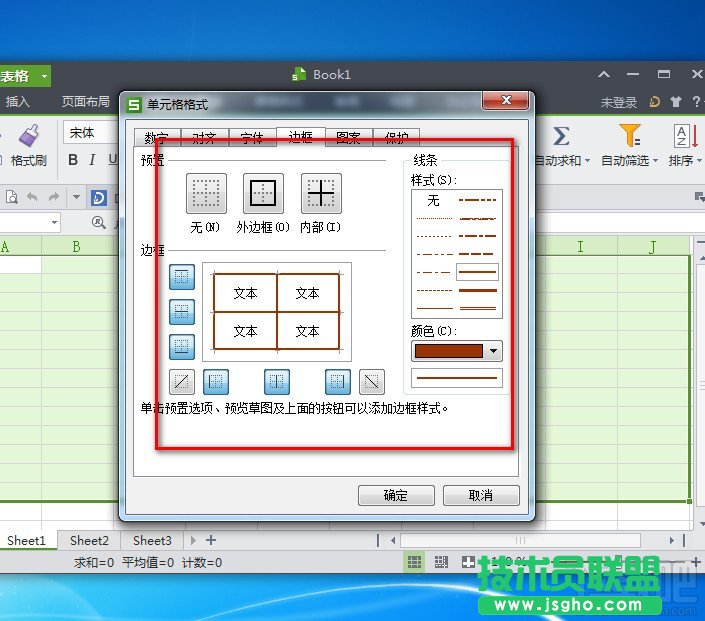
Task: Toggle the vertical middle border button
Action: tap(277, 382)
